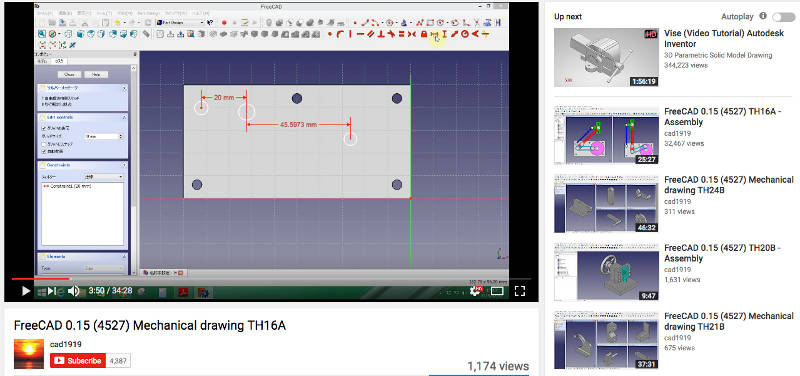Play the video

(26, 291)
